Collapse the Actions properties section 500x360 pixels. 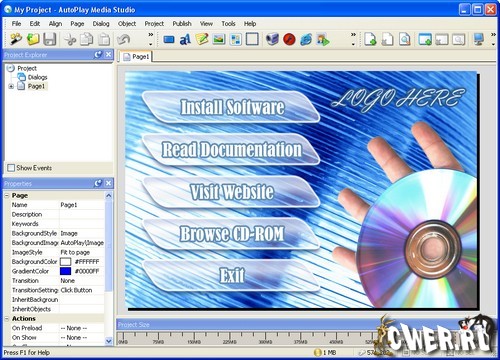pos(7,319)
